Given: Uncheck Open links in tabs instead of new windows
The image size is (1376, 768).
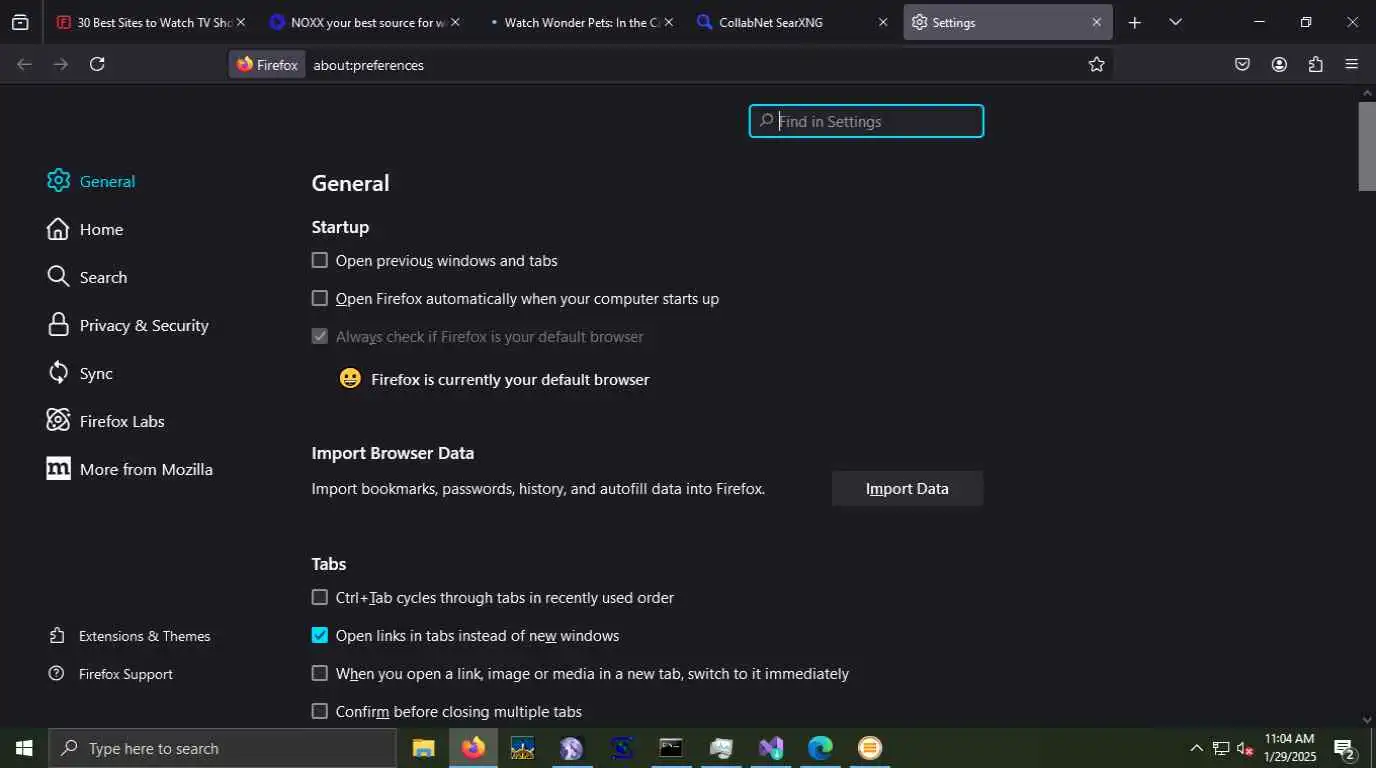Looking at the screenshot, I should click(x=320, y=635).
